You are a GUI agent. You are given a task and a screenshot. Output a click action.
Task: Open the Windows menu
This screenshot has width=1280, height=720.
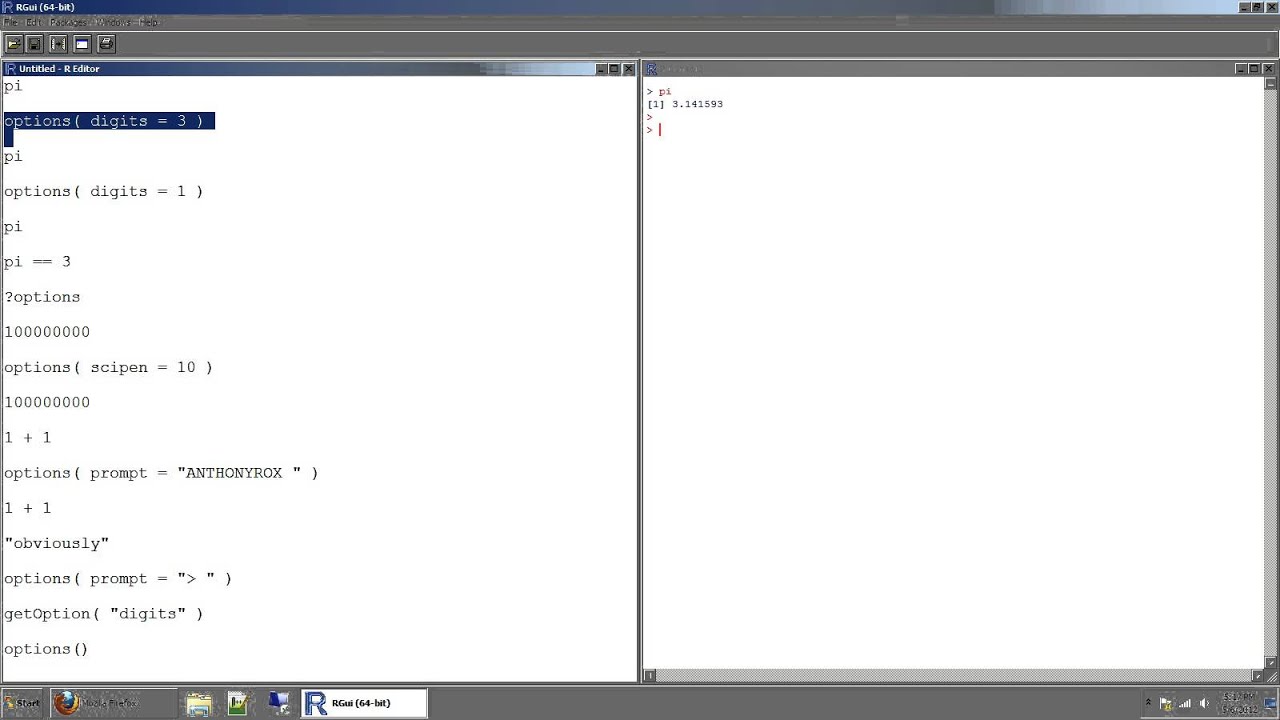[x=115, y=22]
